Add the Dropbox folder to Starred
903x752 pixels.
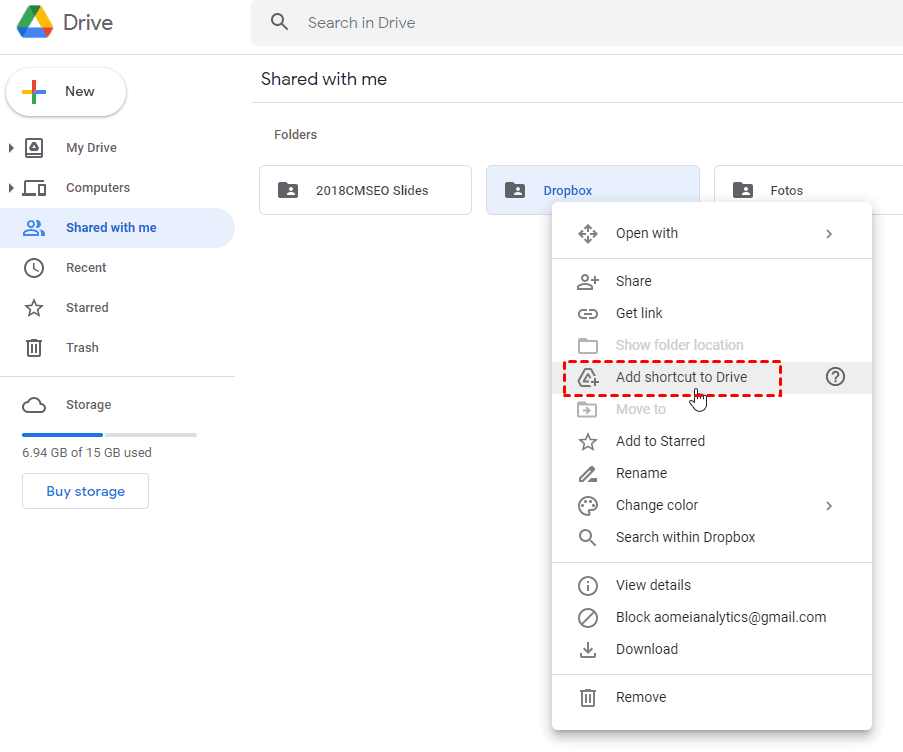coord(662,441)
